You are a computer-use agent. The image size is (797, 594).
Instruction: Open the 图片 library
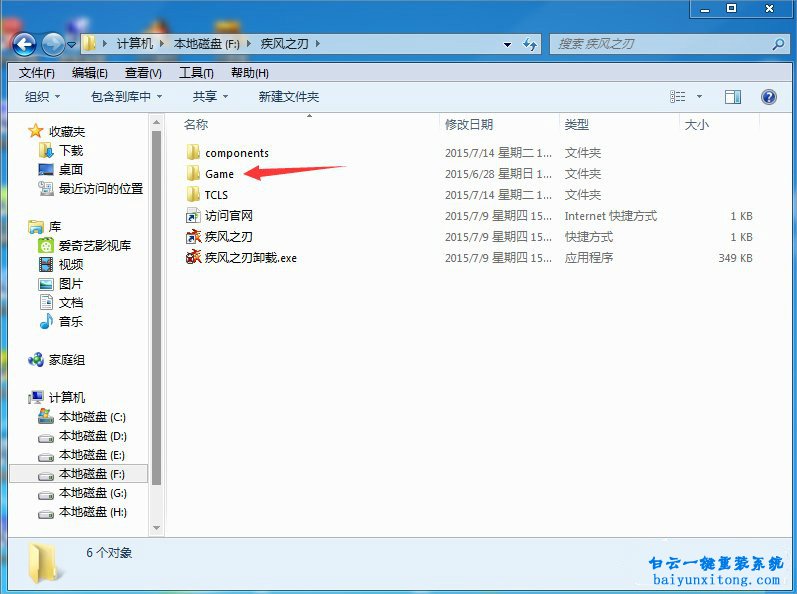tap(71, 284)
